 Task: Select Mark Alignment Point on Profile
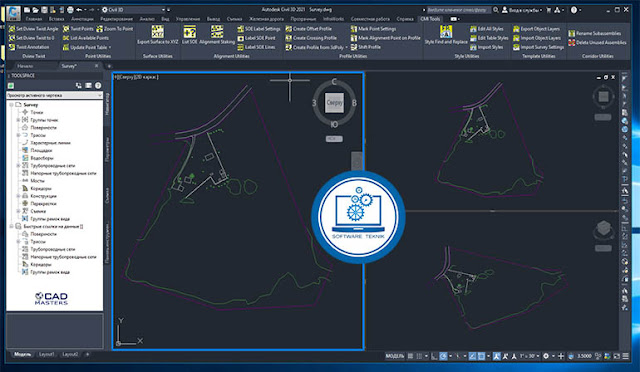coord(385,38)
